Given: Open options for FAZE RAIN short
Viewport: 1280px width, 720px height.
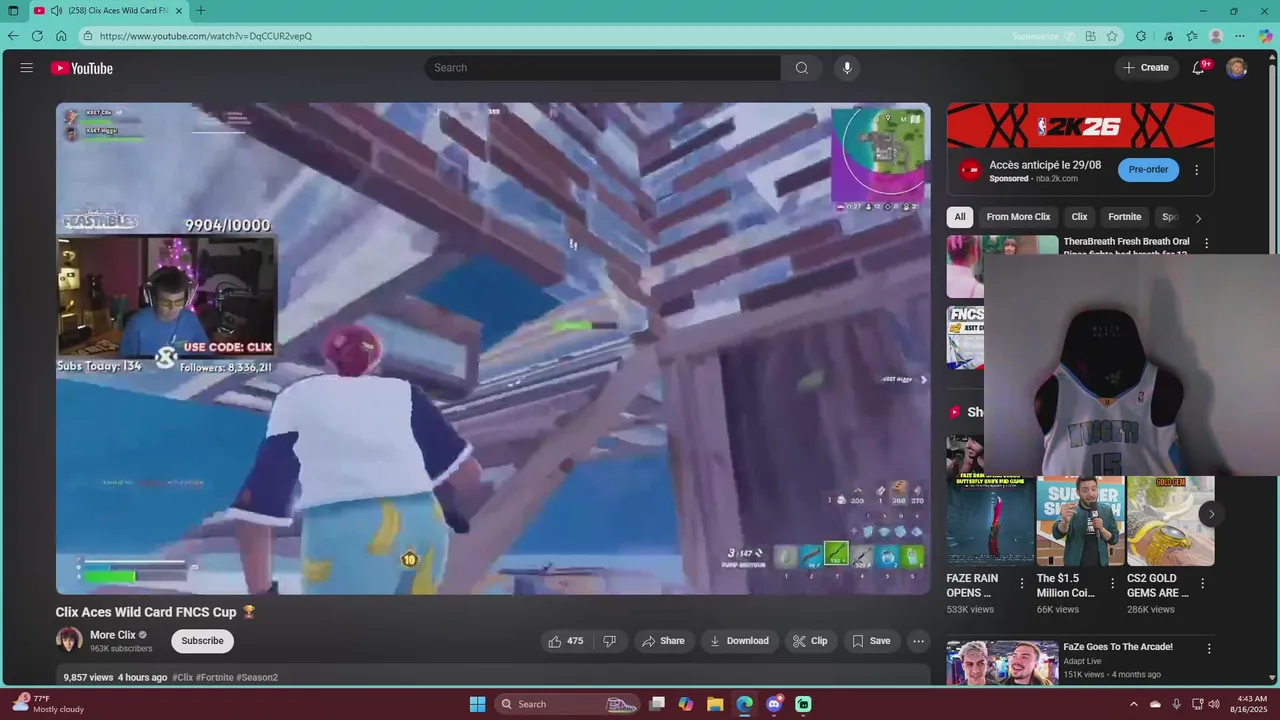Looking at the screenshot, I should point(1022,584).
